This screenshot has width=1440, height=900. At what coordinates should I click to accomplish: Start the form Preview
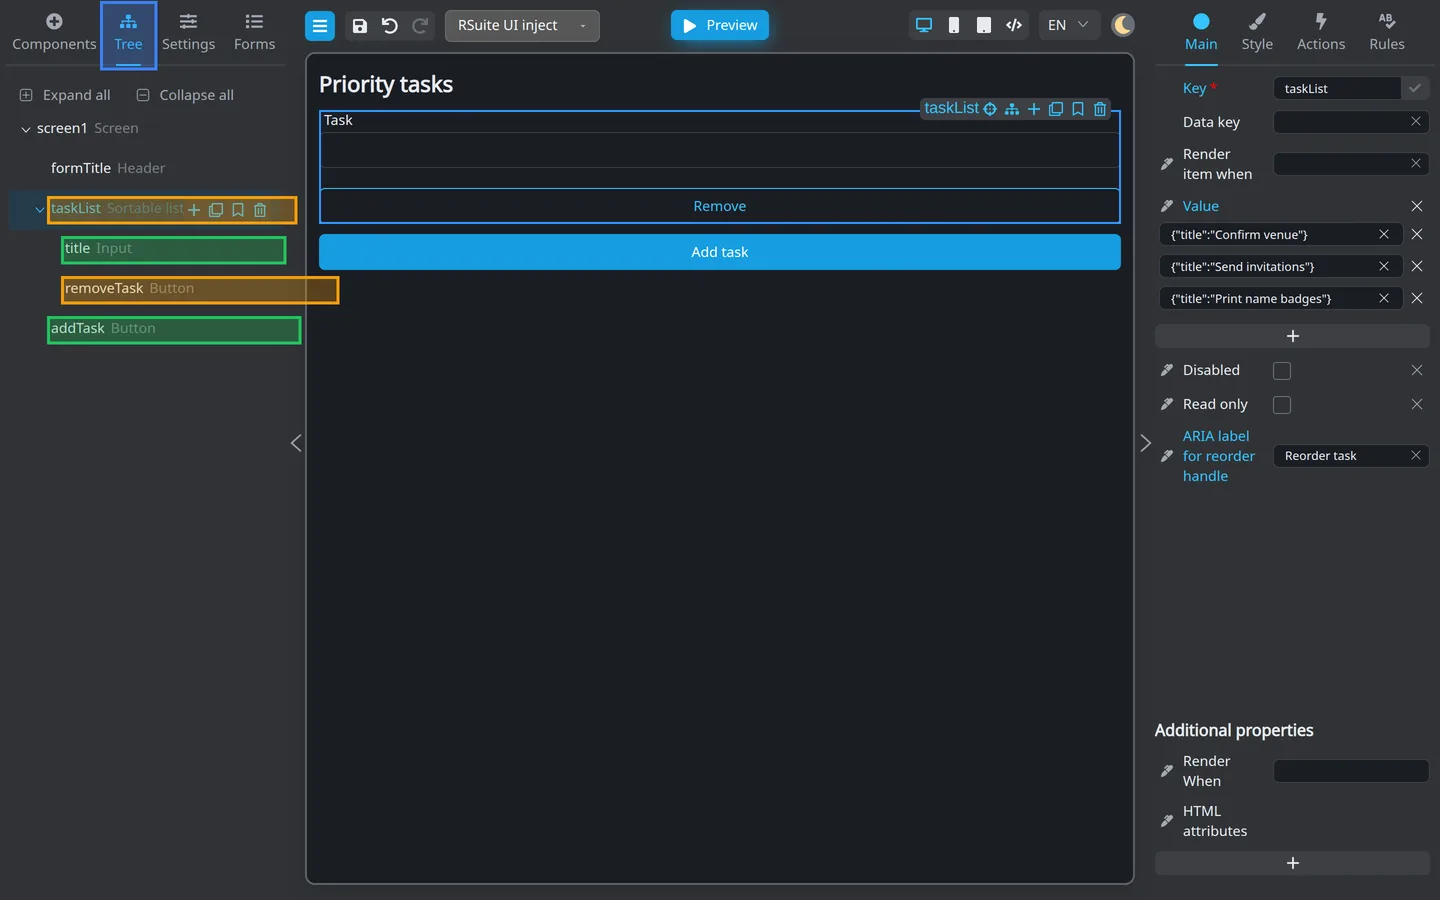click(720, 26)
